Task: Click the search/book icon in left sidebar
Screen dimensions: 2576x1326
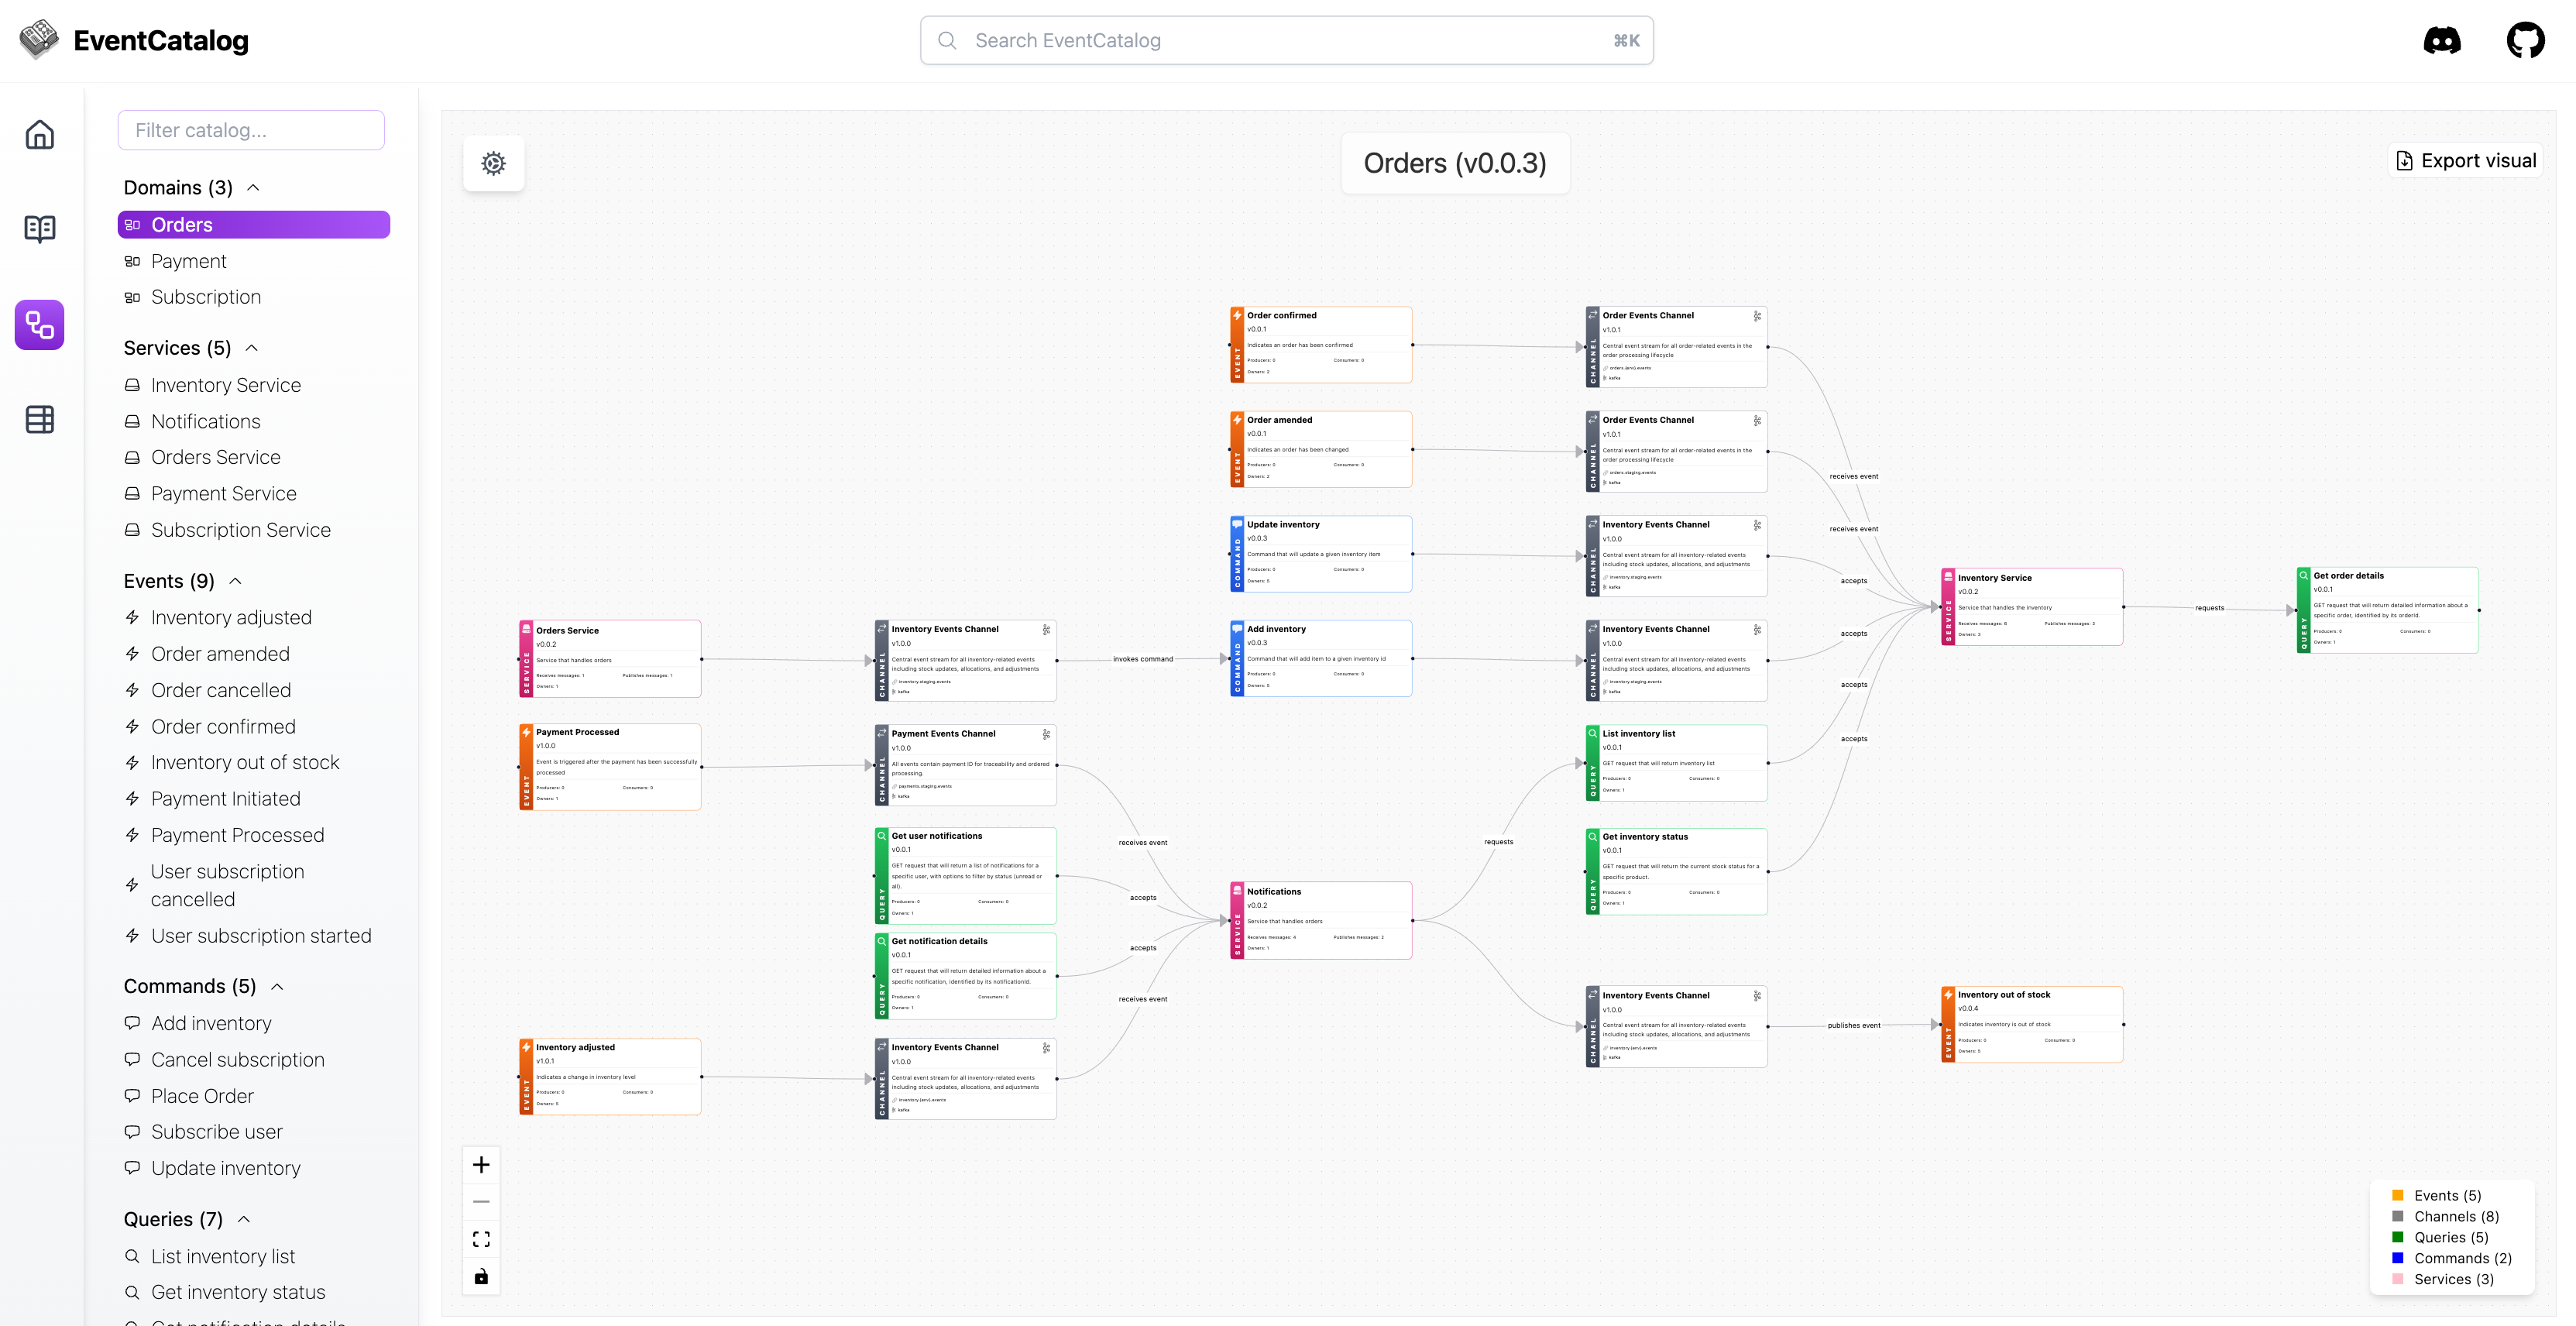Action: click(x=43, y=228)
